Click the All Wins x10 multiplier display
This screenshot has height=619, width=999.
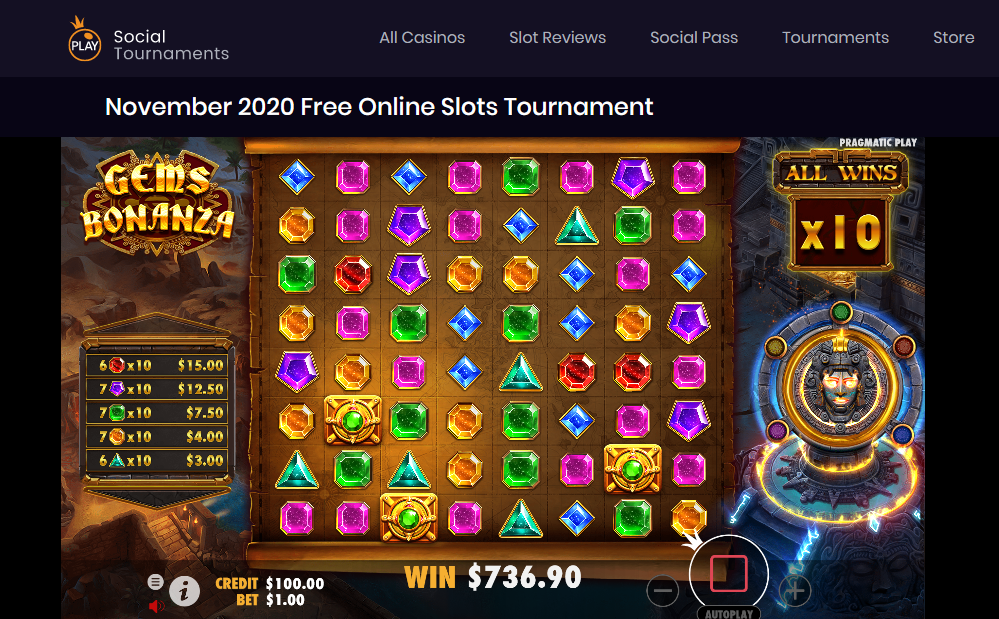coord(840,210)
